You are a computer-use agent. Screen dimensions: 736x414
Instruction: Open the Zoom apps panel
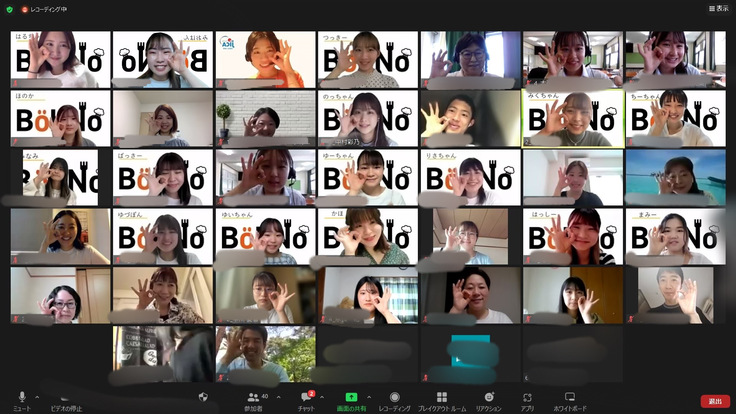tap(527, 399)
